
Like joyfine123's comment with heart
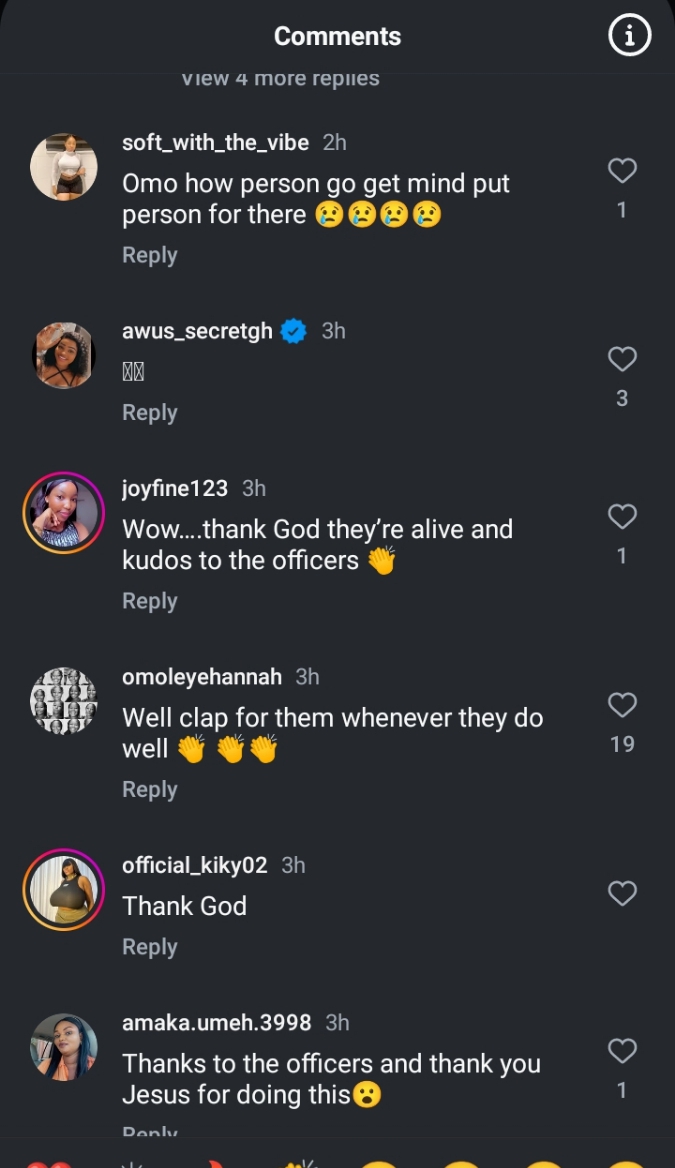tap(622, 516)
